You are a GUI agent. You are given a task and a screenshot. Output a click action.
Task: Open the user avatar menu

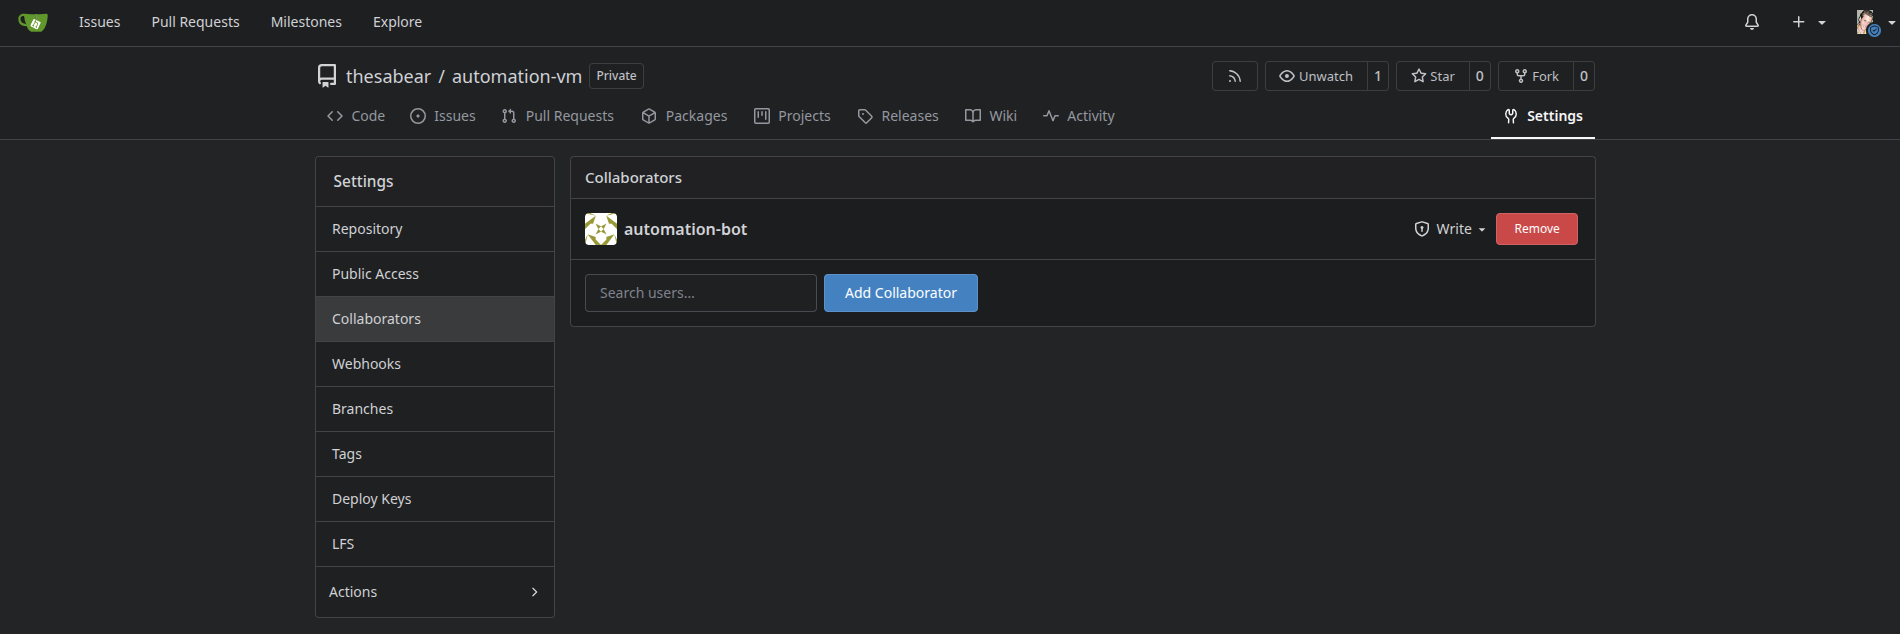(x=1875, y=22)
